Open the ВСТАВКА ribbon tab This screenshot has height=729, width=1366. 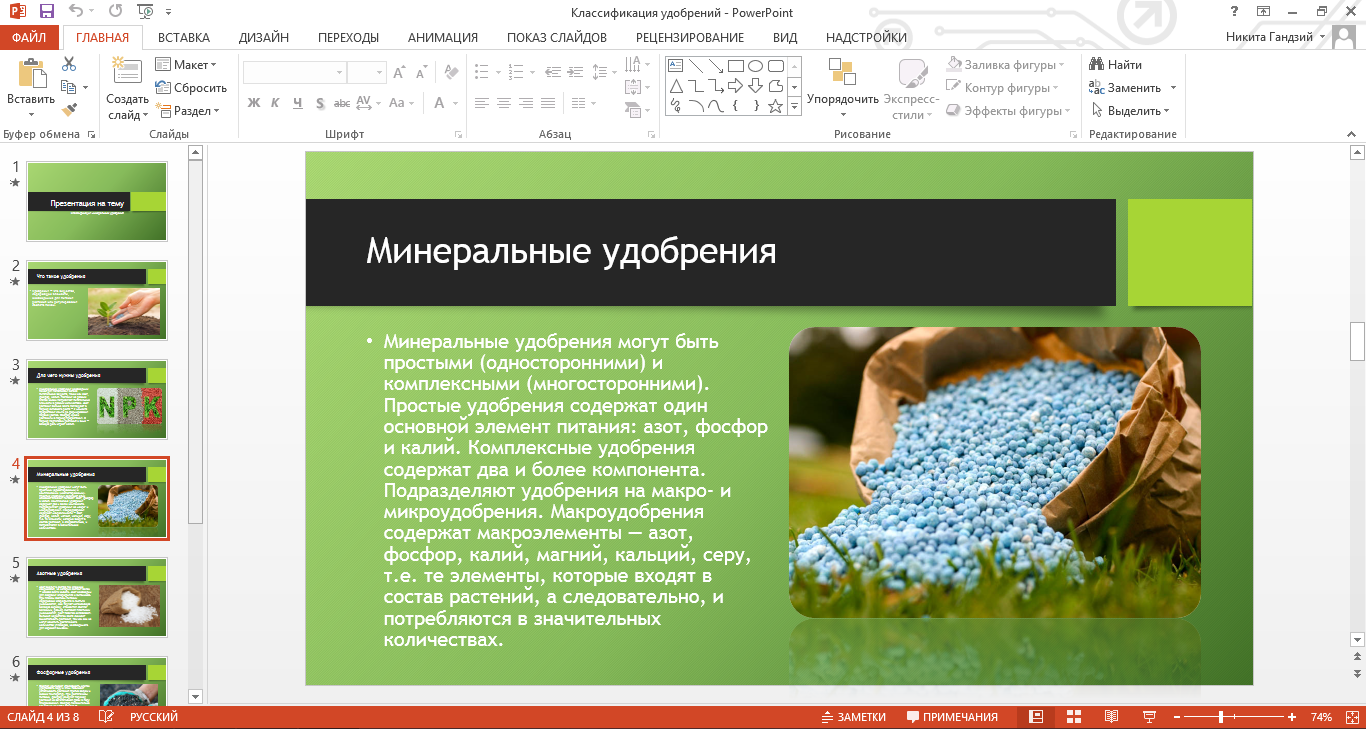[x=184, y=38]
